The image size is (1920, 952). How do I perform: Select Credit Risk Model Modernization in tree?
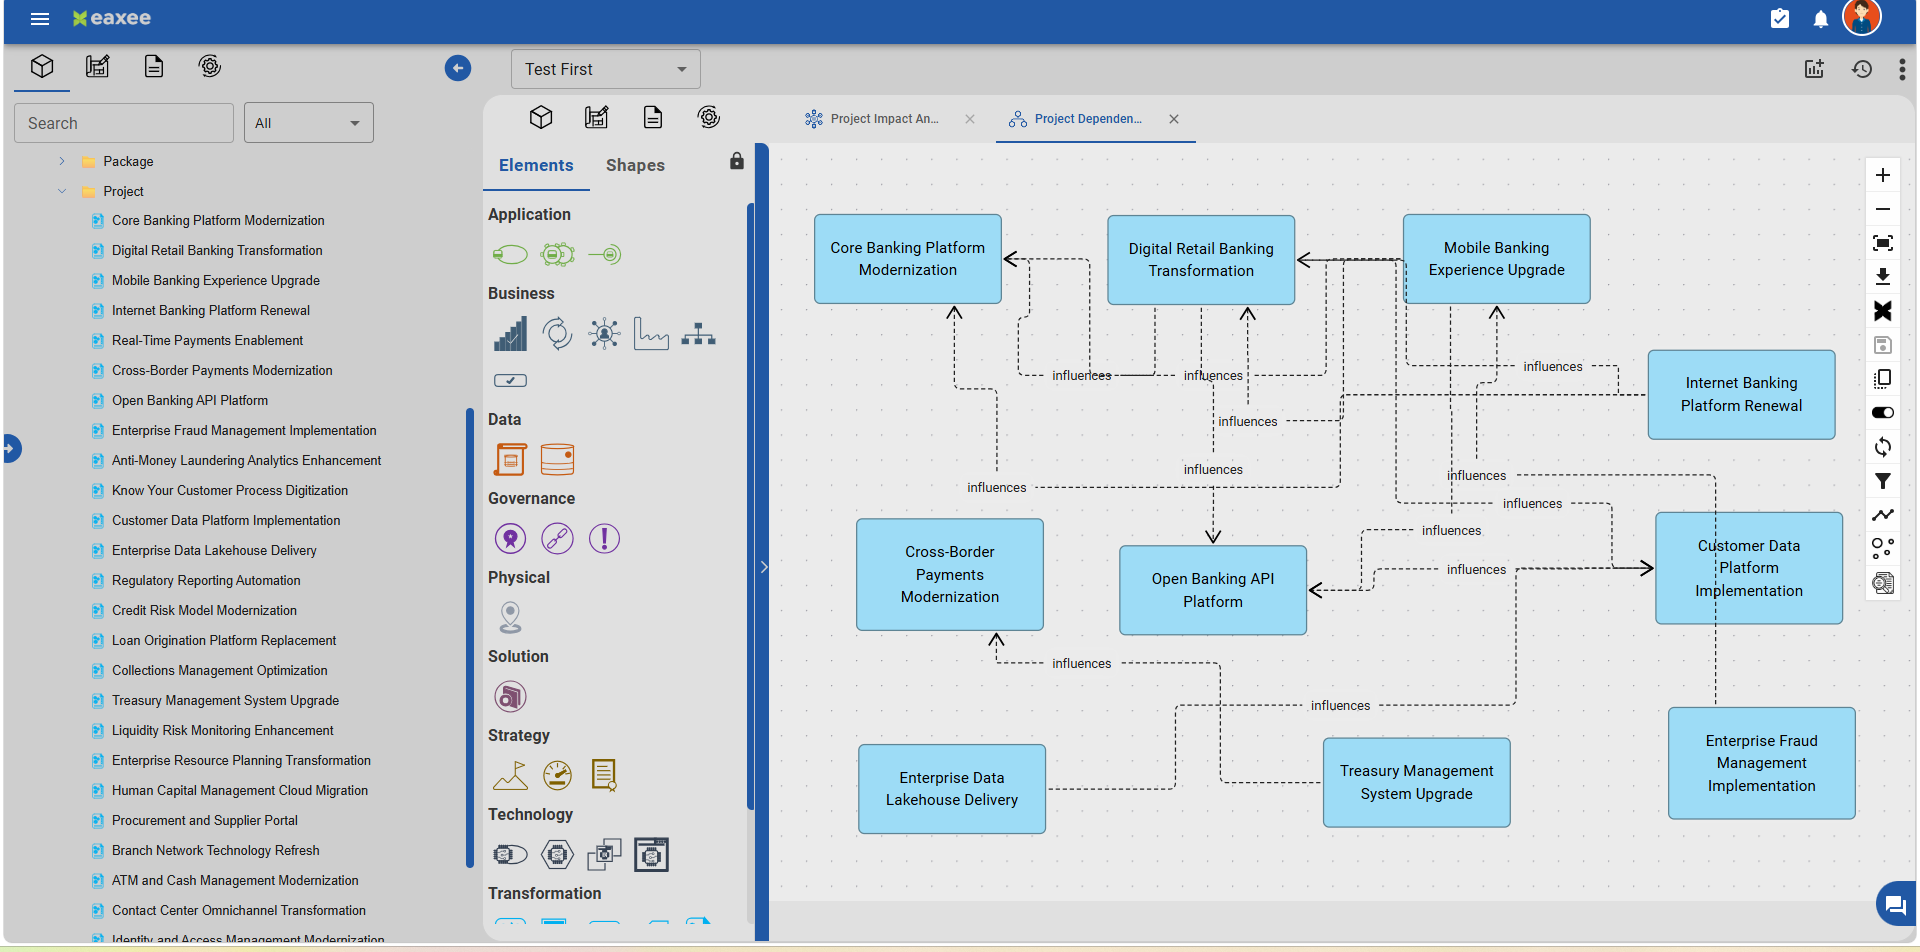[x=204, y=611]
